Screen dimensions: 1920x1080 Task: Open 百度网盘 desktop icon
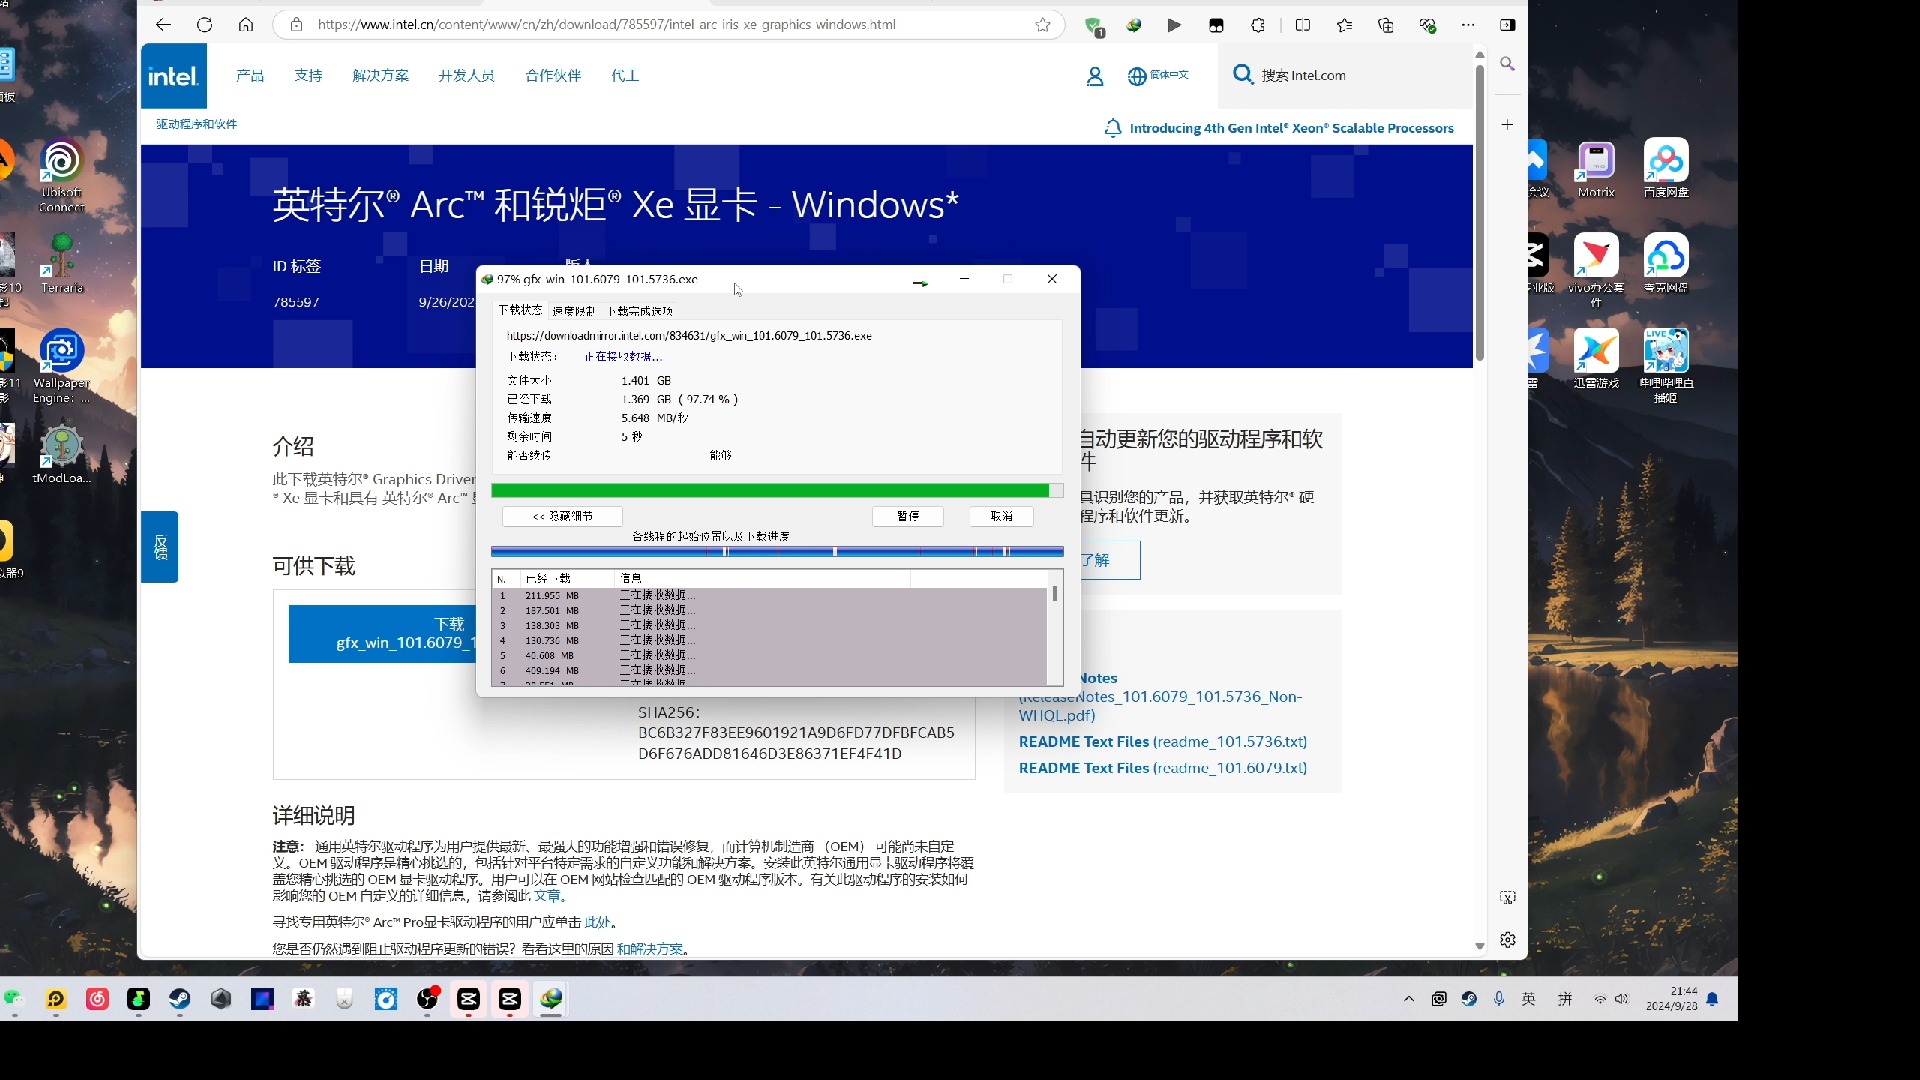tap(1666, 169)
